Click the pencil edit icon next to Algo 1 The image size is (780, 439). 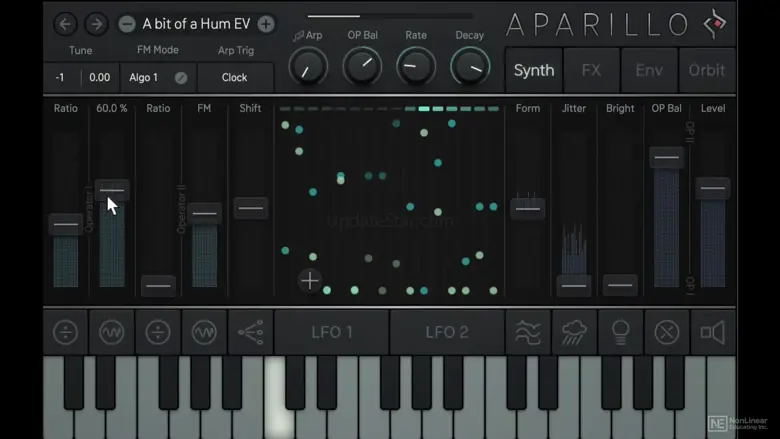181,78
